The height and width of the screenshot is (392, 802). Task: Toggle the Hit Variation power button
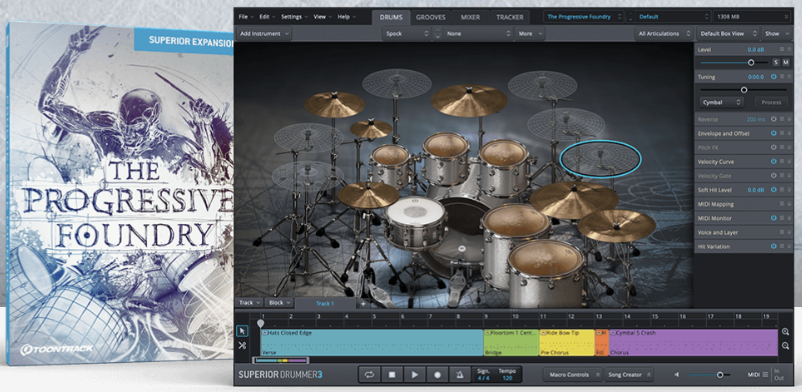pyautogui.click(x=773, y=247)
